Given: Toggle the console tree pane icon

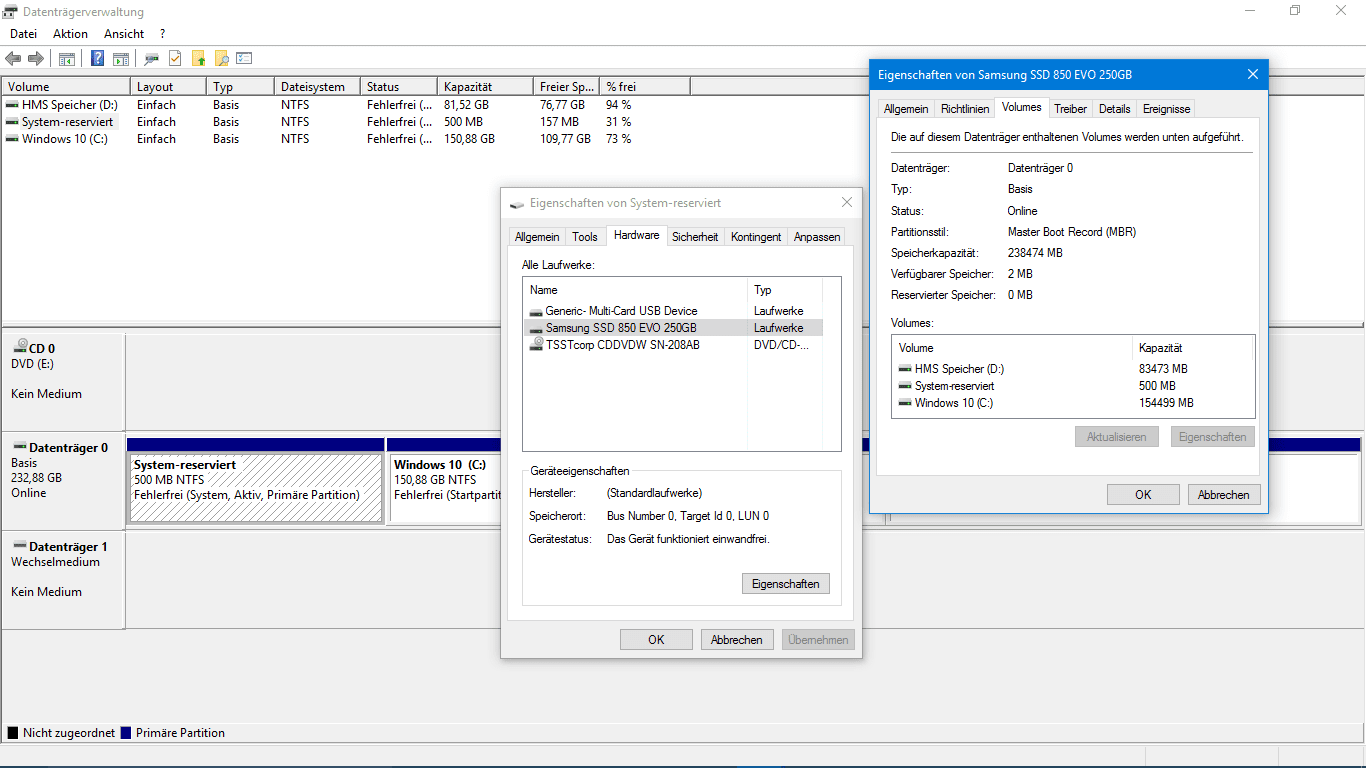Looking at the screenshot, I should click(67, 59).
